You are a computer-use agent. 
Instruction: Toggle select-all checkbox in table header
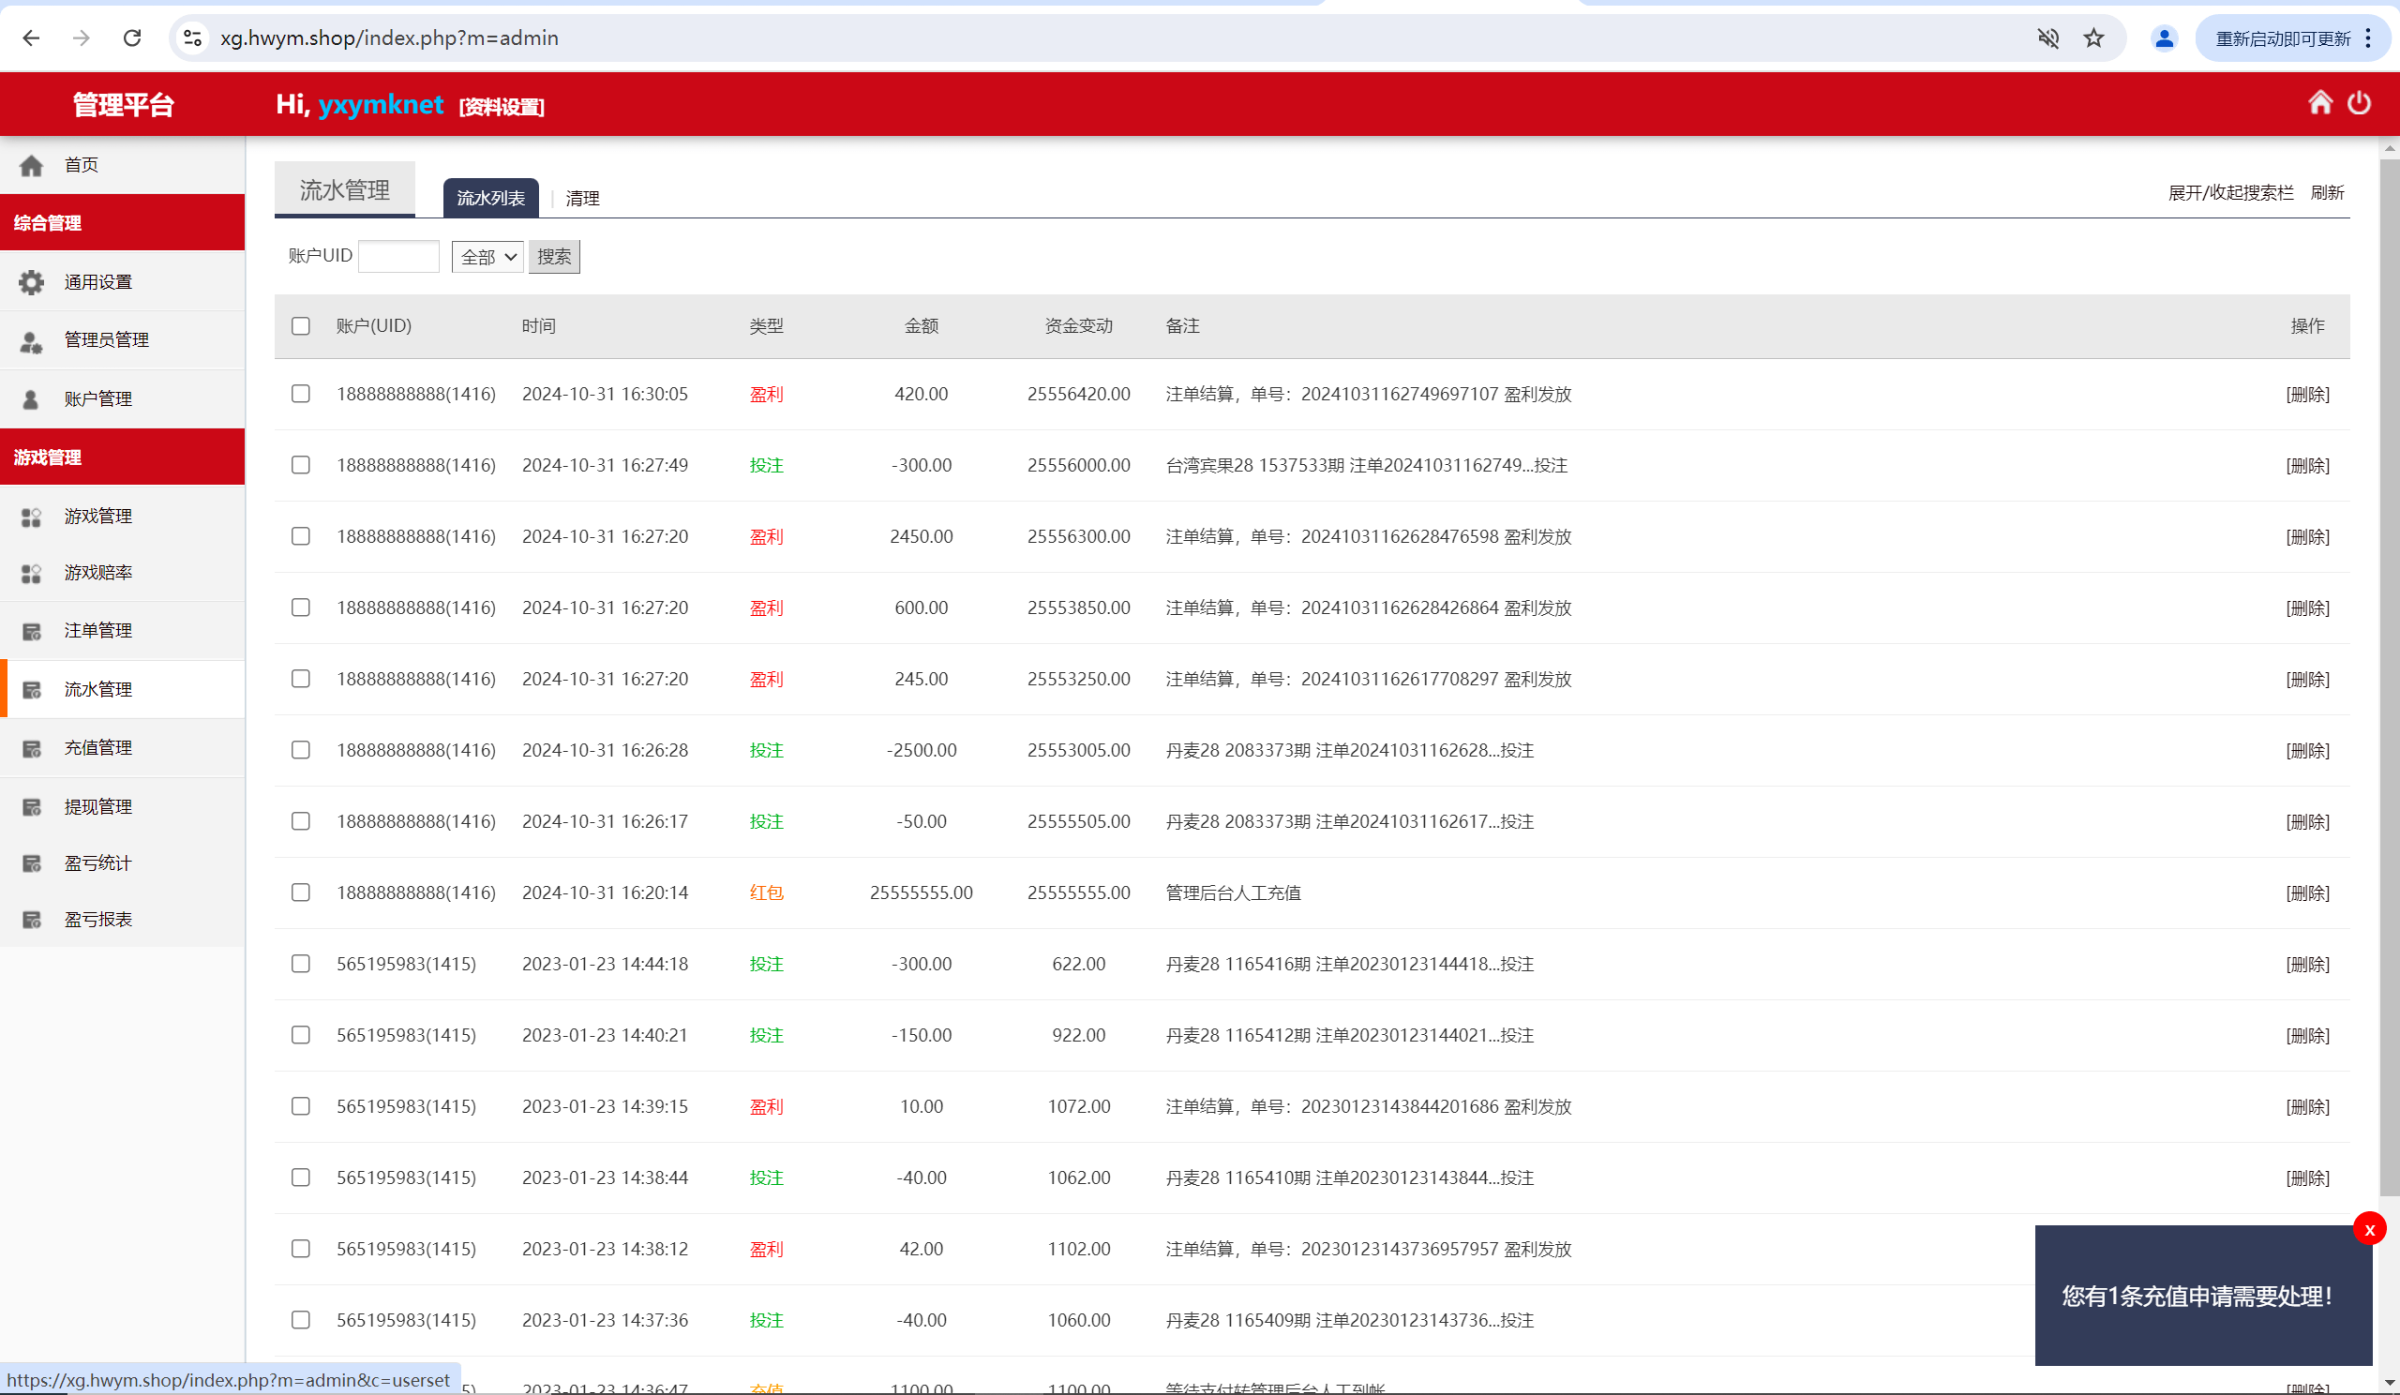[301, 326]
